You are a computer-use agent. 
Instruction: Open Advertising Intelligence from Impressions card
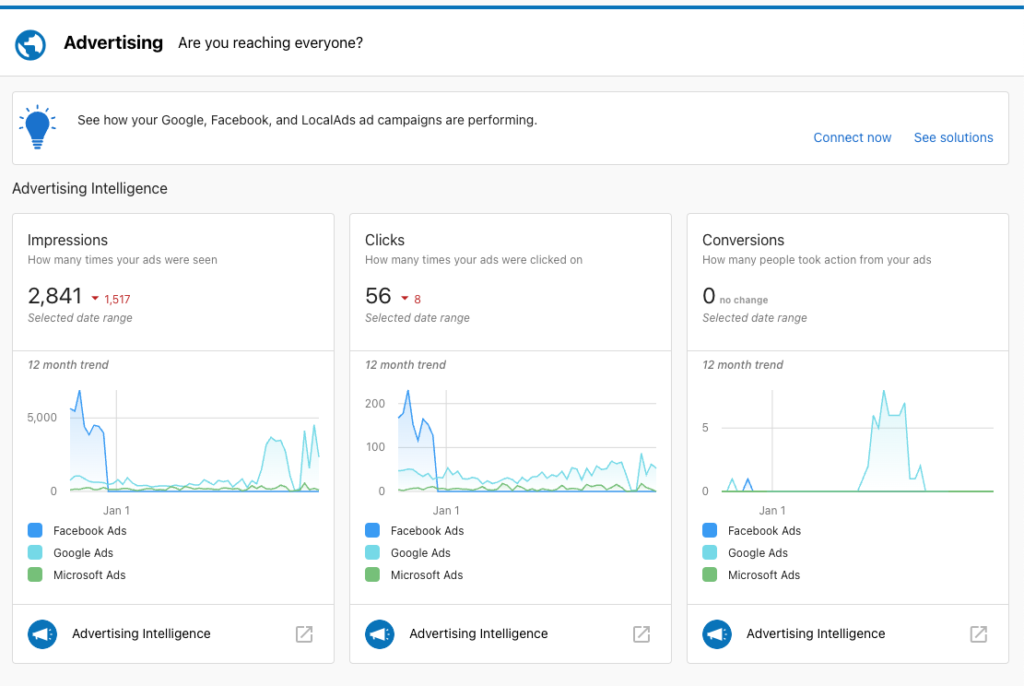coord(141,634)
